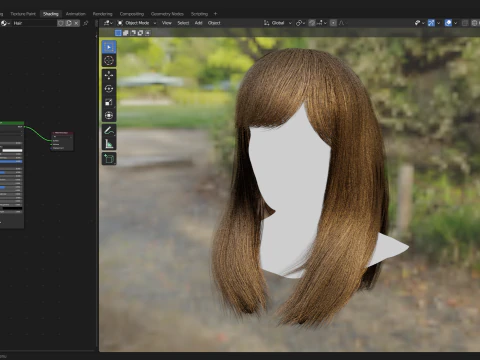Toggle proportional editing

pos(333,23)
